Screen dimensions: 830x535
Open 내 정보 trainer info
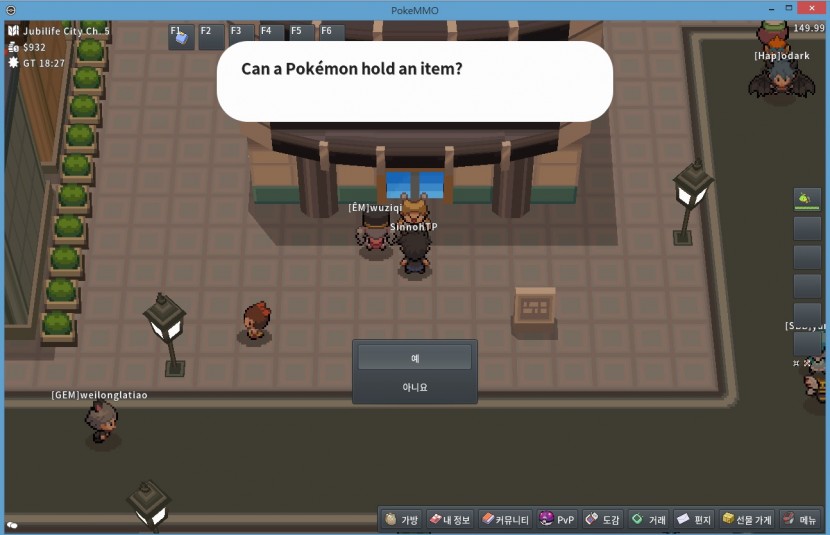click(x=450, y=520)
